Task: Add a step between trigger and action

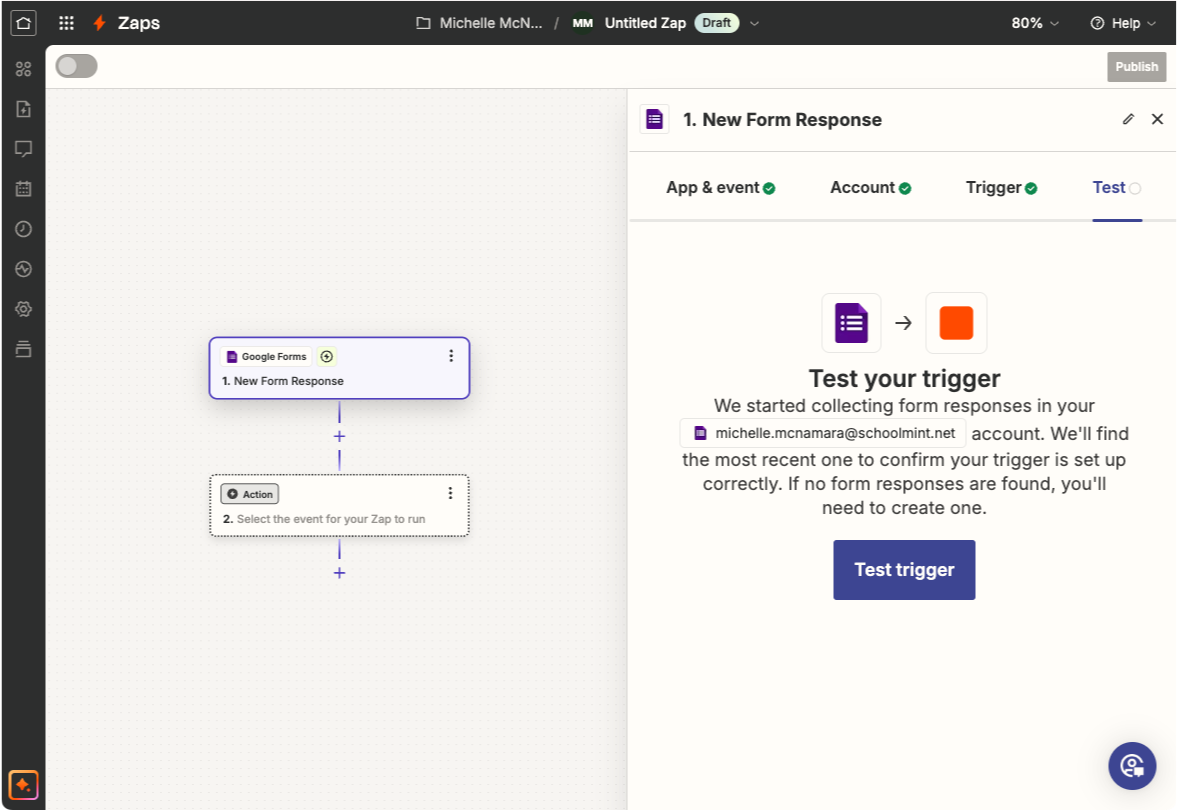Action: click(339, 436)
